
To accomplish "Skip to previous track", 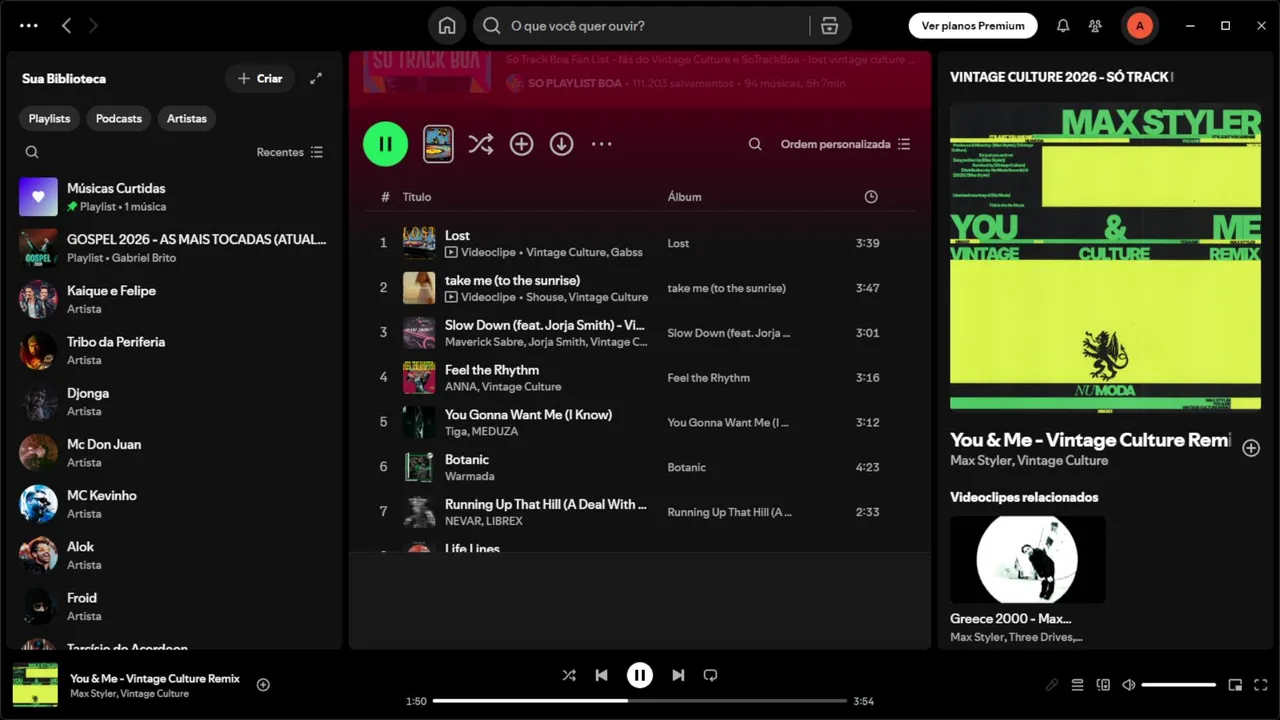I will [x=601, y=675].
